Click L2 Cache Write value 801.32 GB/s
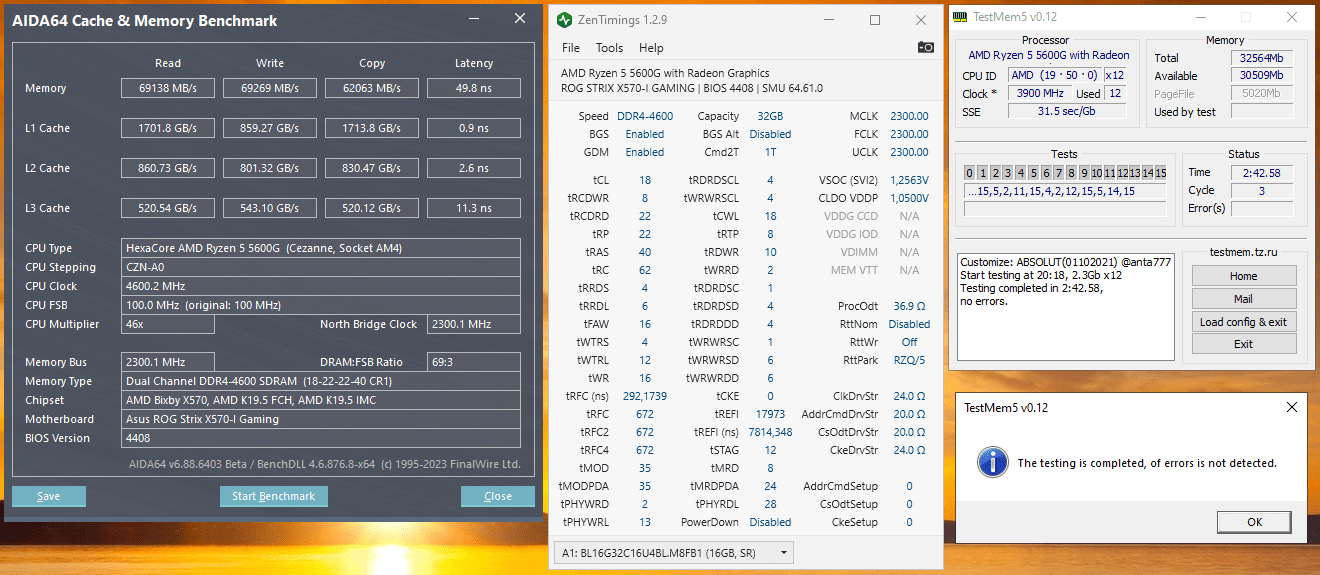 click(x=269, y=168)
